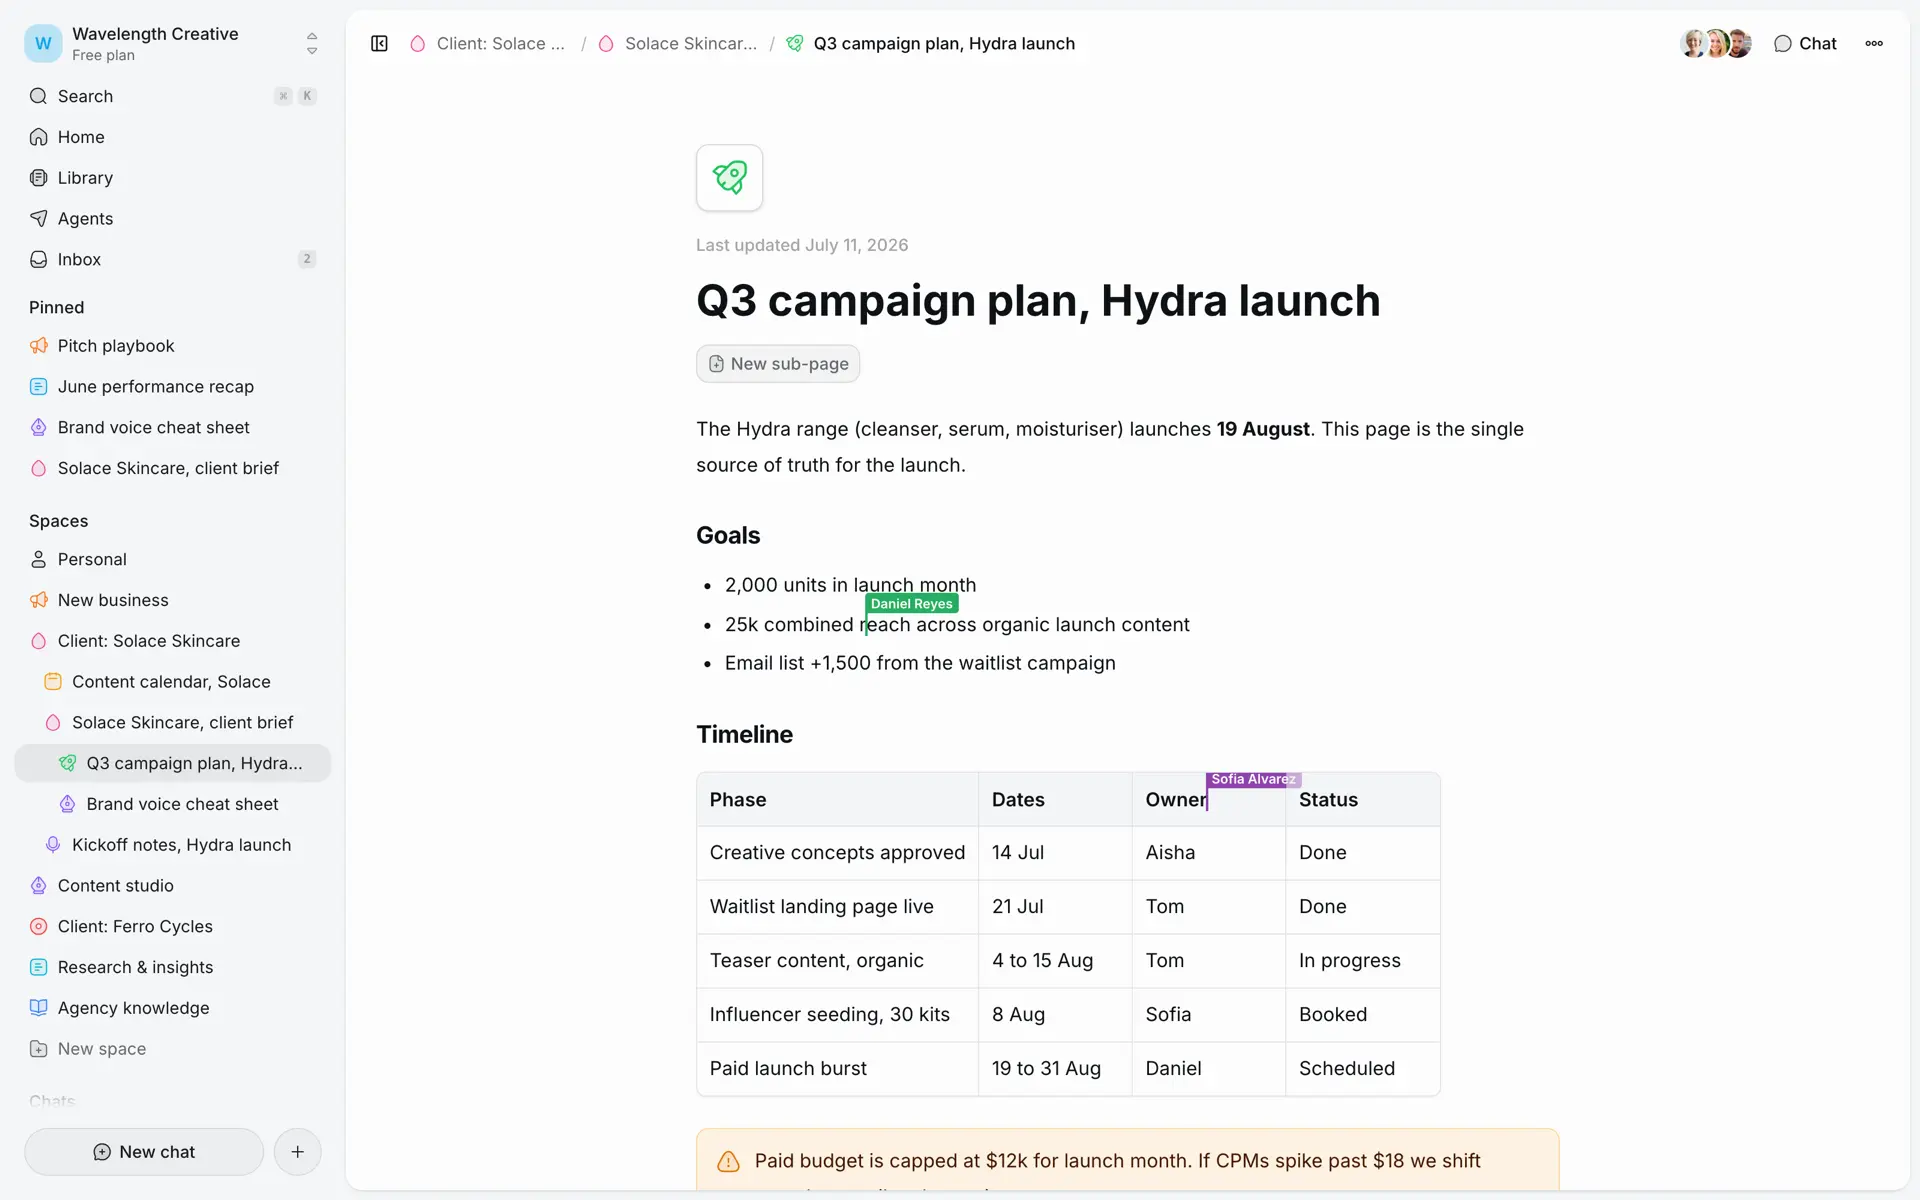Click the Creative concepts approved cell
The width and height of the screenshot is (1920, 1200).
tap(838, 853)
